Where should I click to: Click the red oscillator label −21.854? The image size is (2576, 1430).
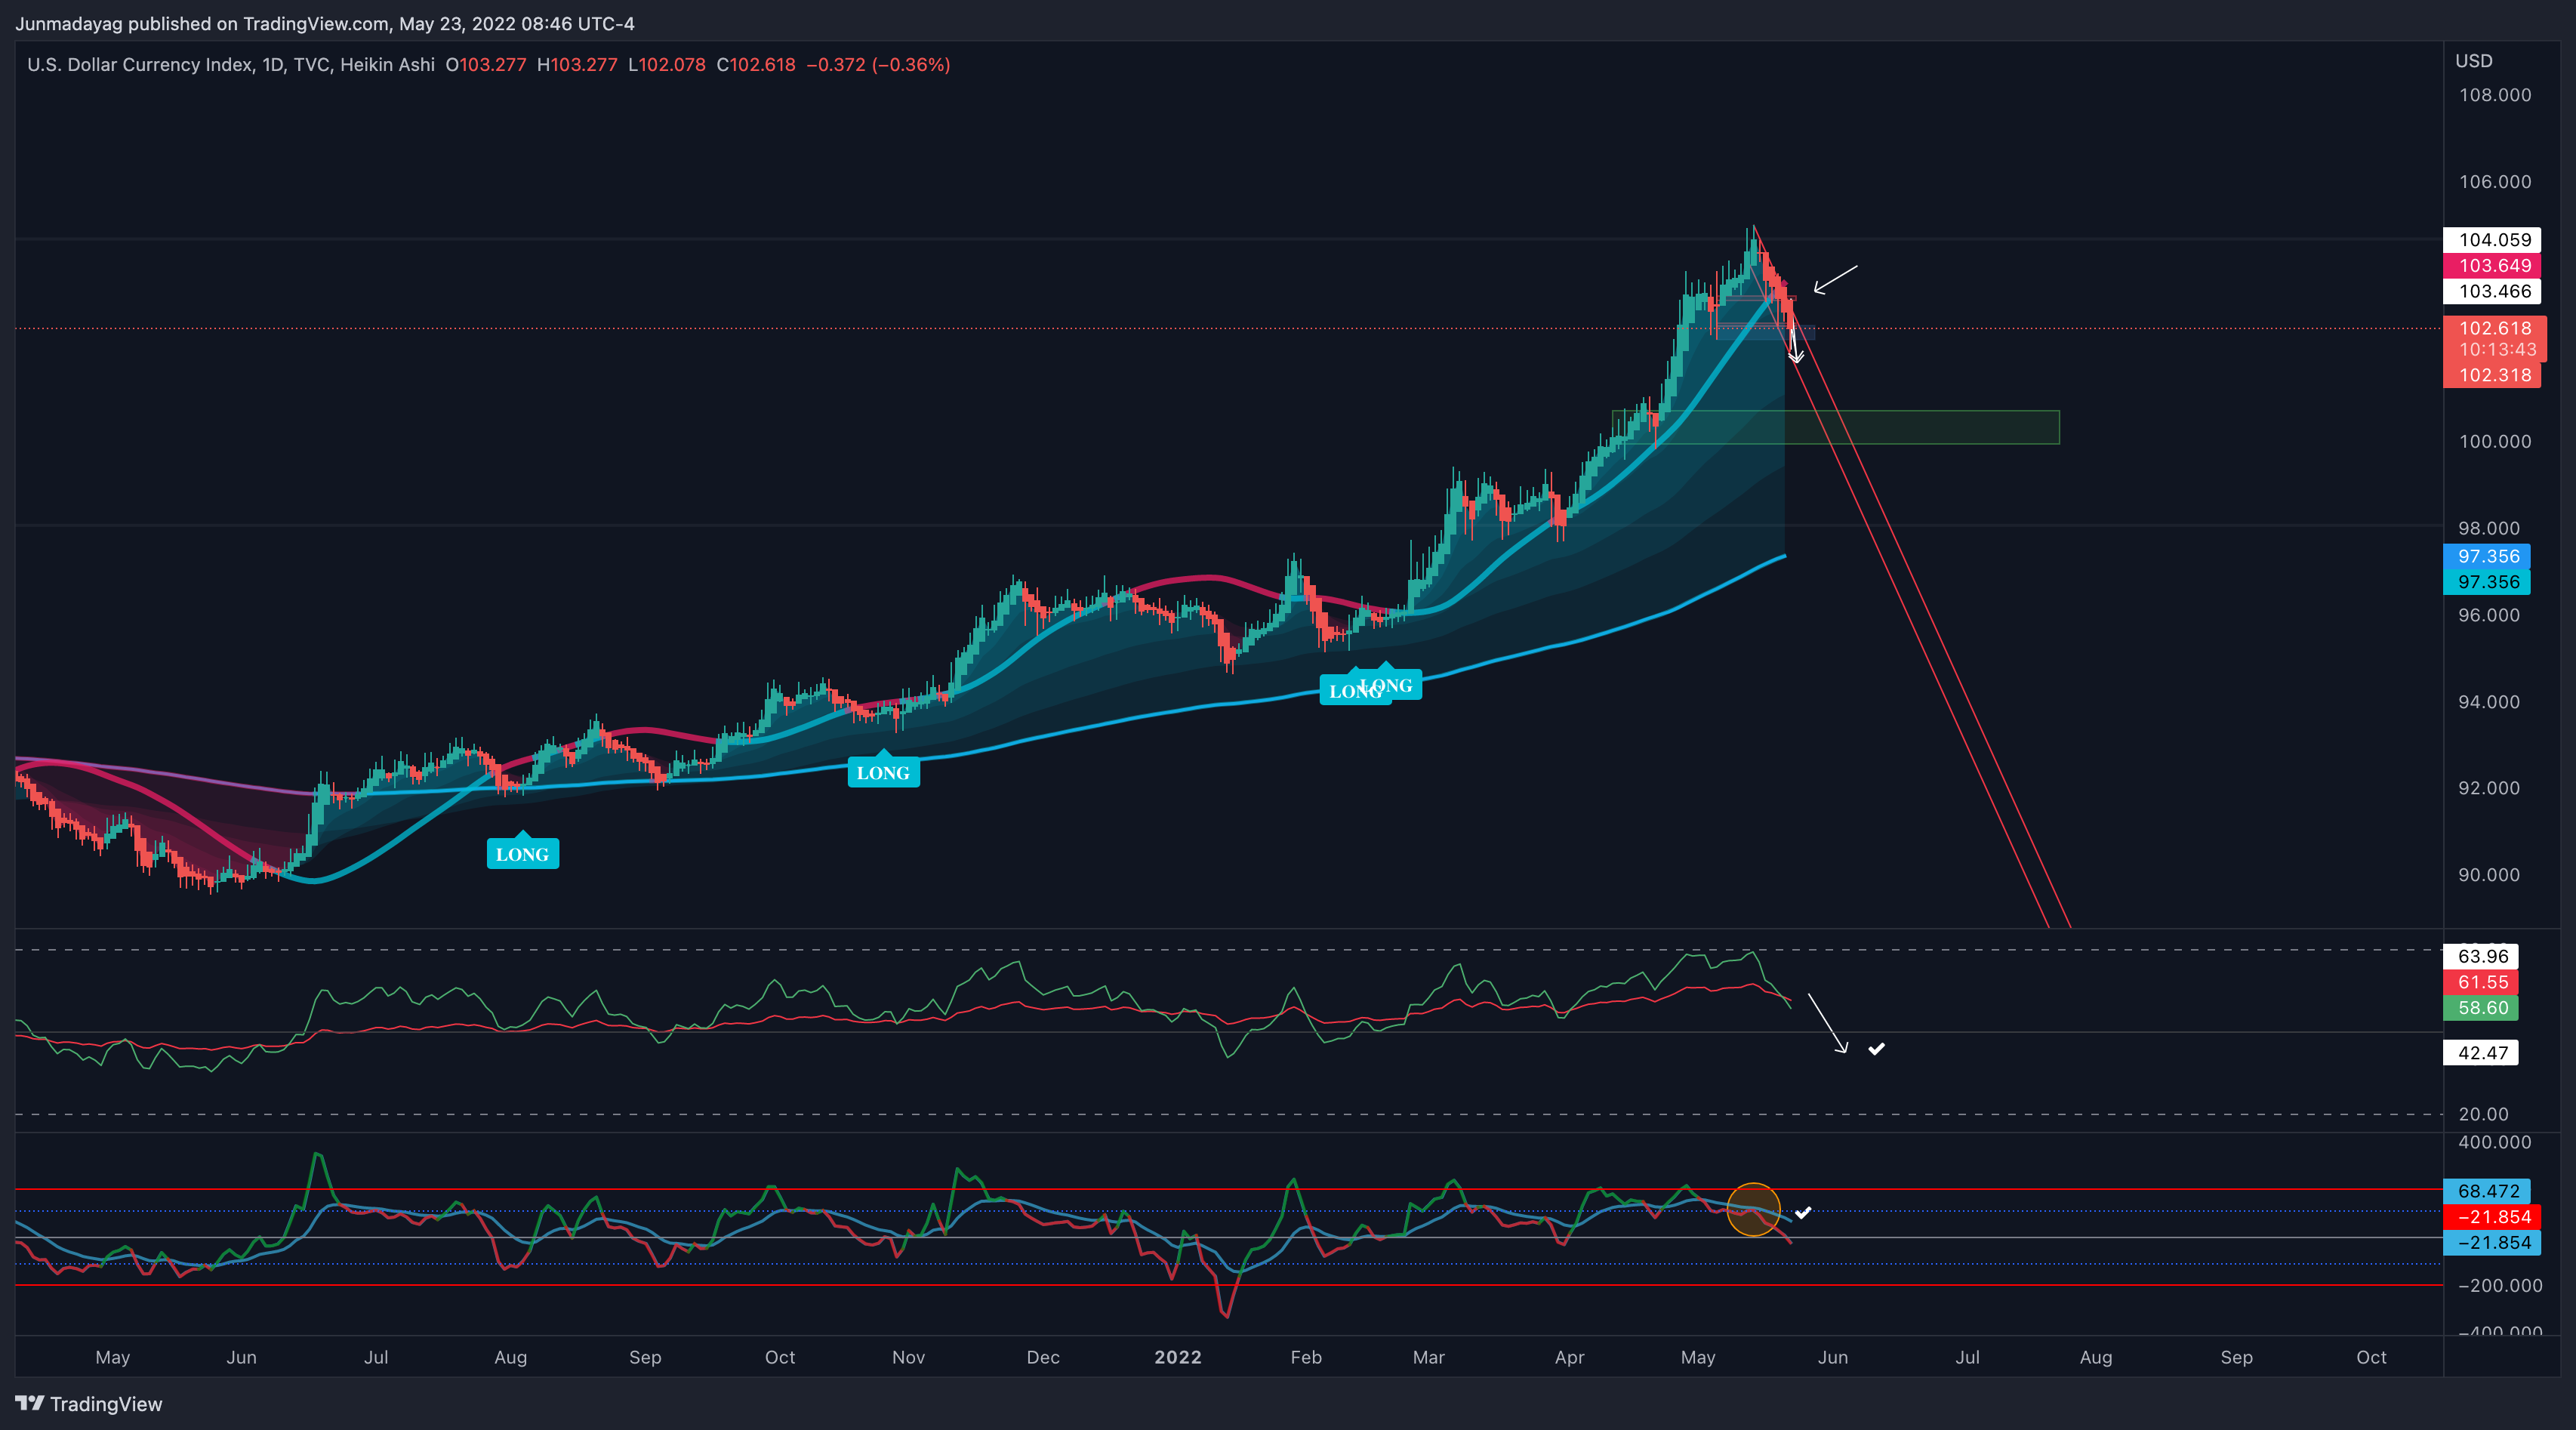2494,1217
